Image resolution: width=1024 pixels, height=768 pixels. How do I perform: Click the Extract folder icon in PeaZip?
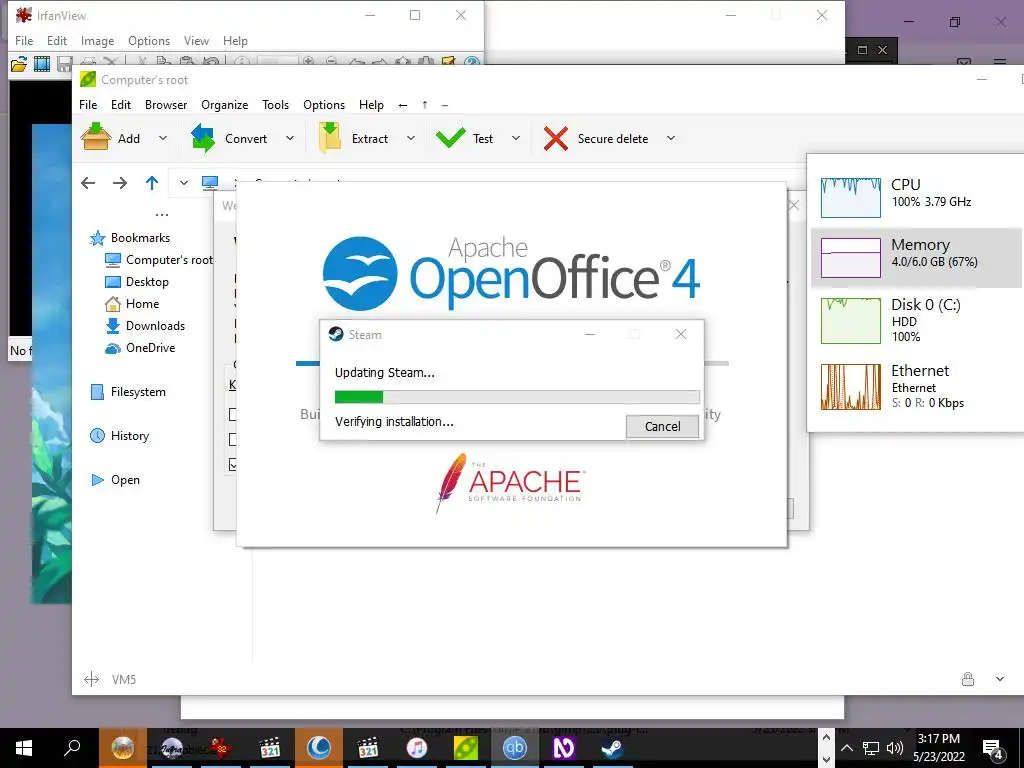pyautogui.click(x=330, y=138)
